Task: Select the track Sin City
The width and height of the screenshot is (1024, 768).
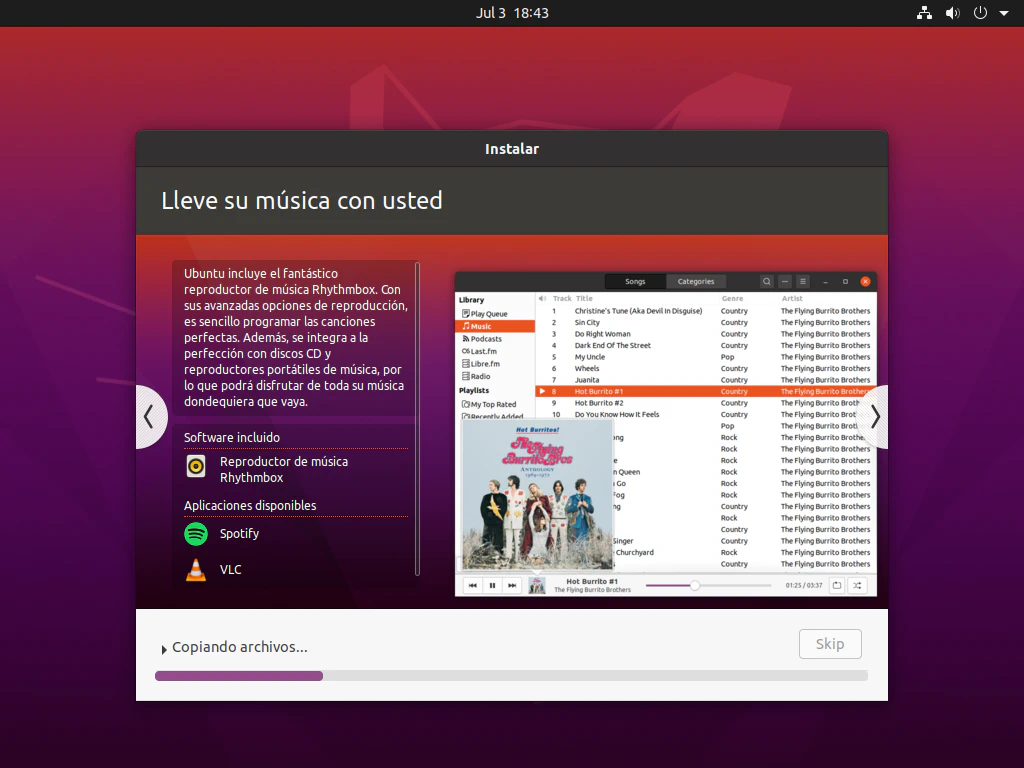Action: (705, 323)
